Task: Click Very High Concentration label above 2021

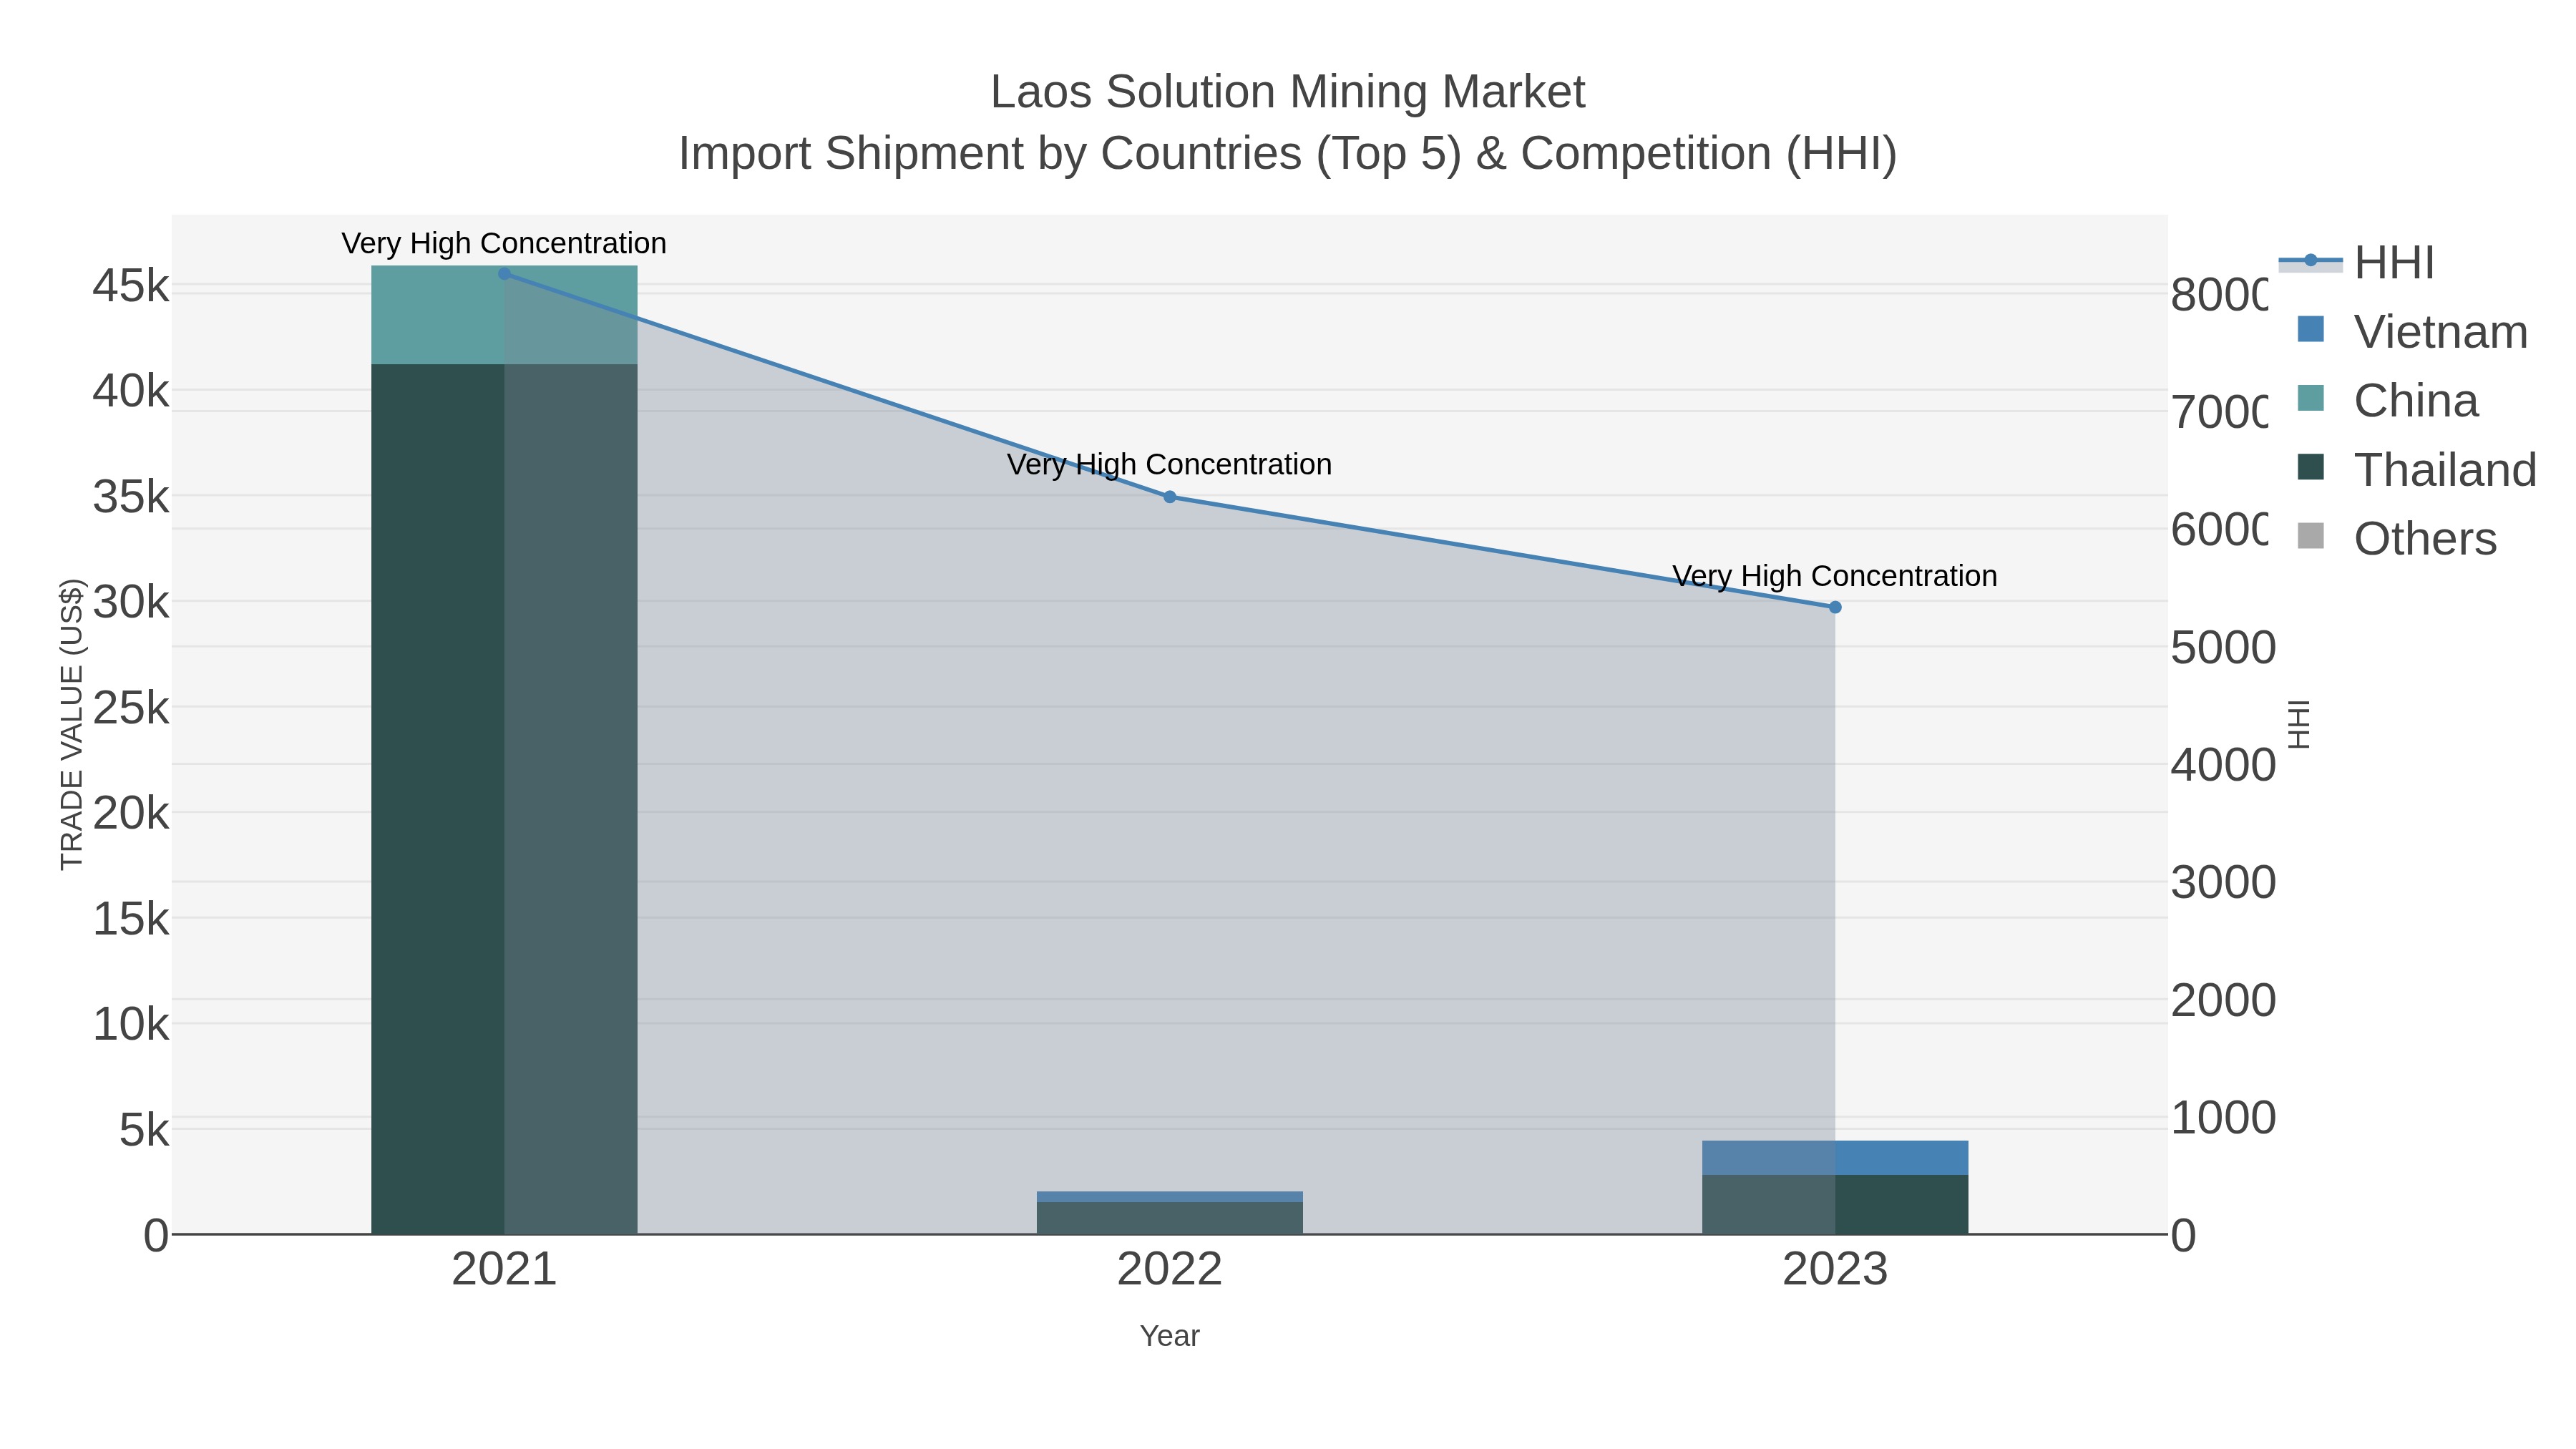Action: click(504, 243)
